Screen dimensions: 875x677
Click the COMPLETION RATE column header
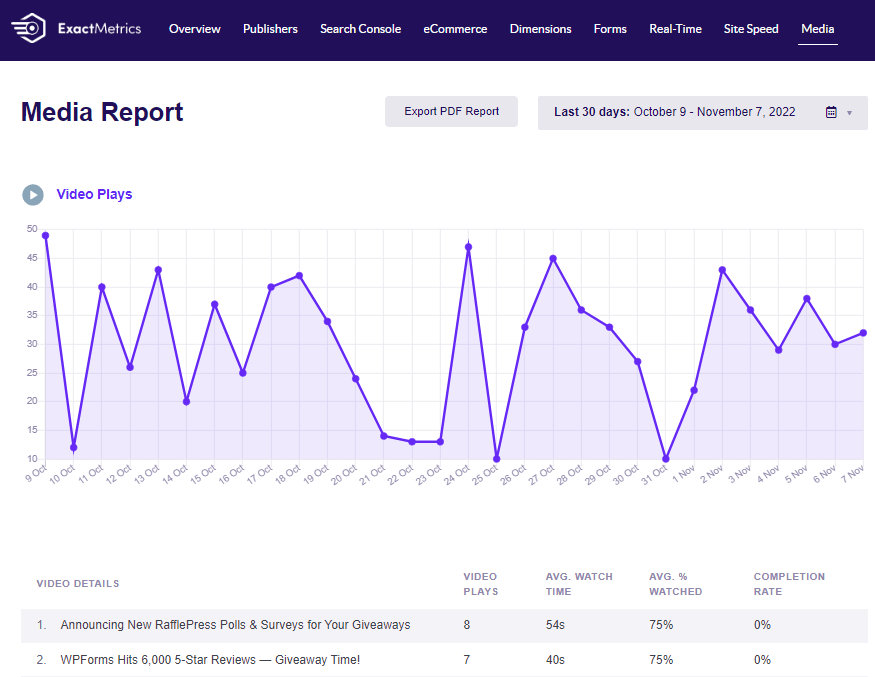point(789,584)
